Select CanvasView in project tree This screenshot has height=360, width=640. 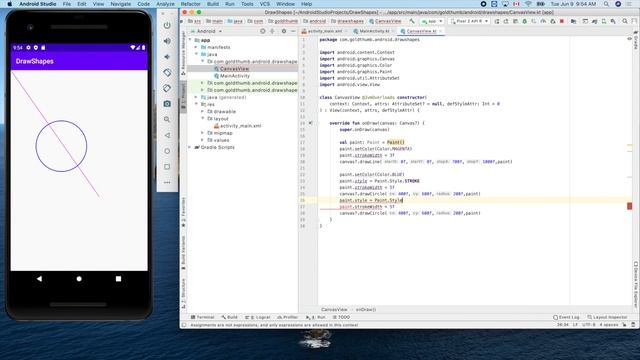(x=234, y=69)
